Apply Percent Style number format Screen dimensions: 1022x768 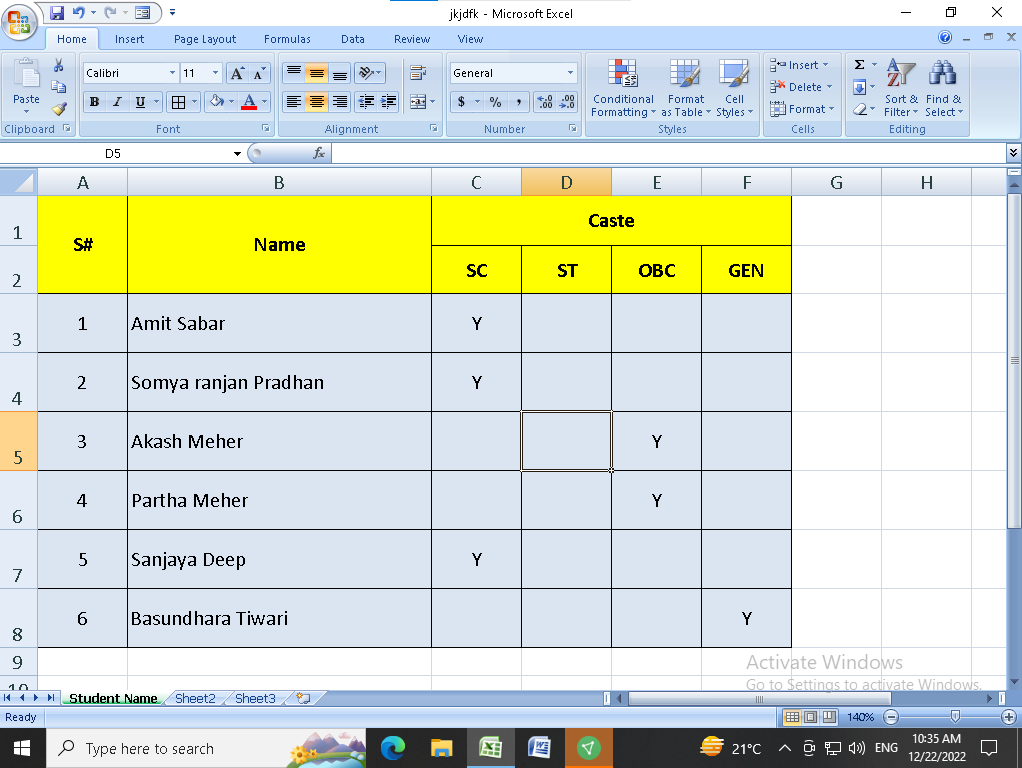click(x=495, y=102)
